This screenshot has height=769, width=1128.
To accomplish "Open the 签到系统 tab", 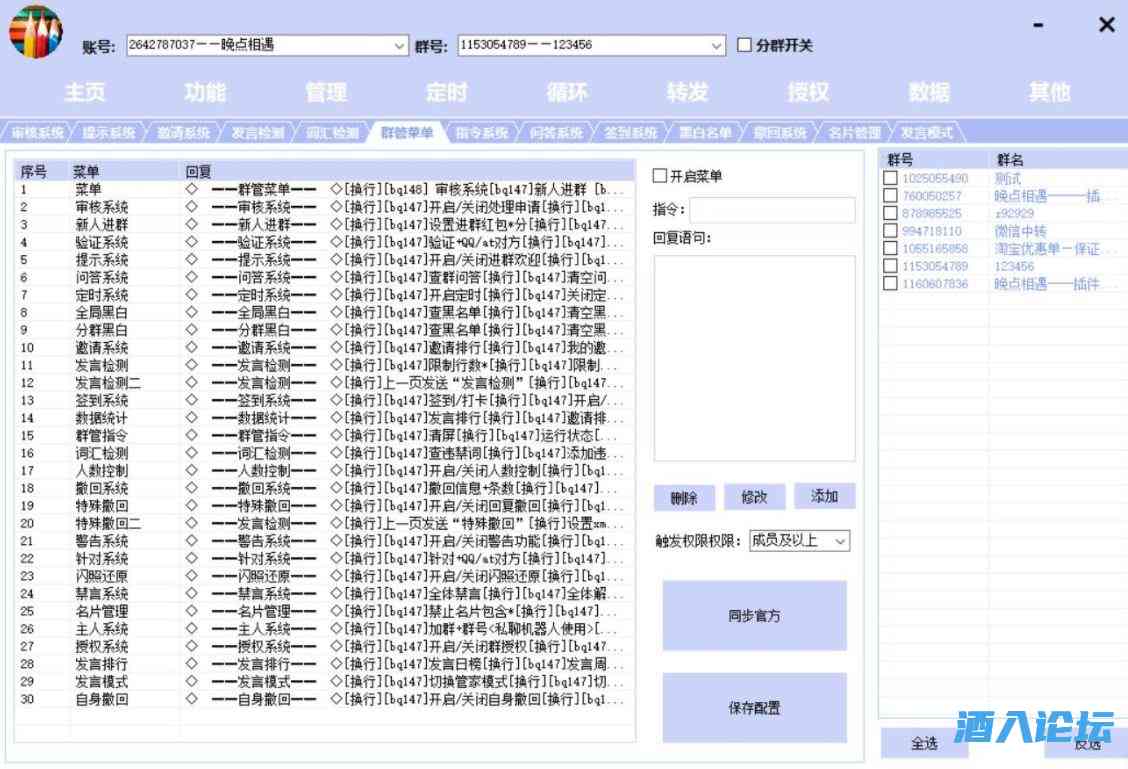I will click(630, 132).
